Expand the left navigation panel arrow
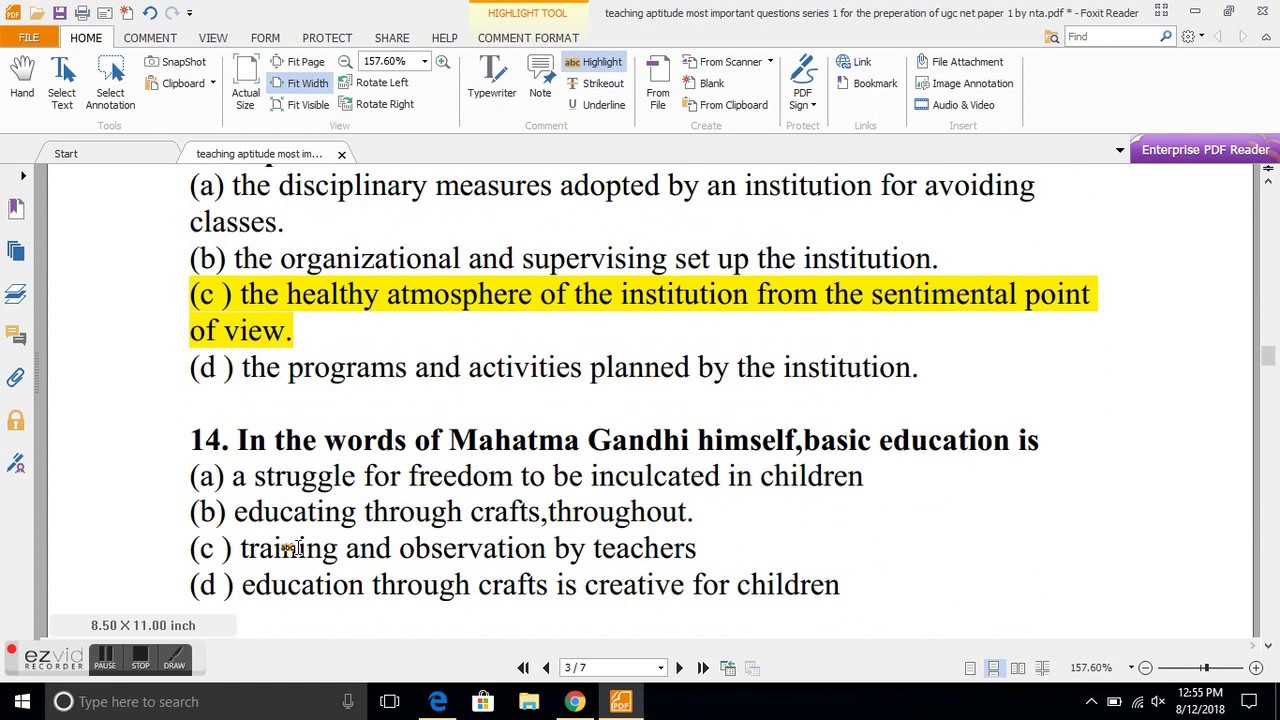Viewport: 1280px width, 720px height. (23, 176)
